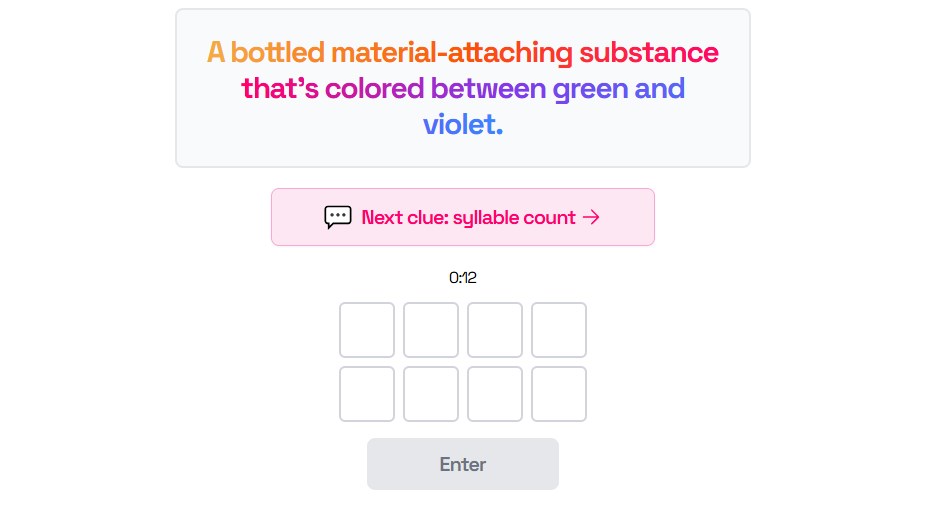Focus the first letter box in the bottom row
928x522 pixels.
[367, 394]
